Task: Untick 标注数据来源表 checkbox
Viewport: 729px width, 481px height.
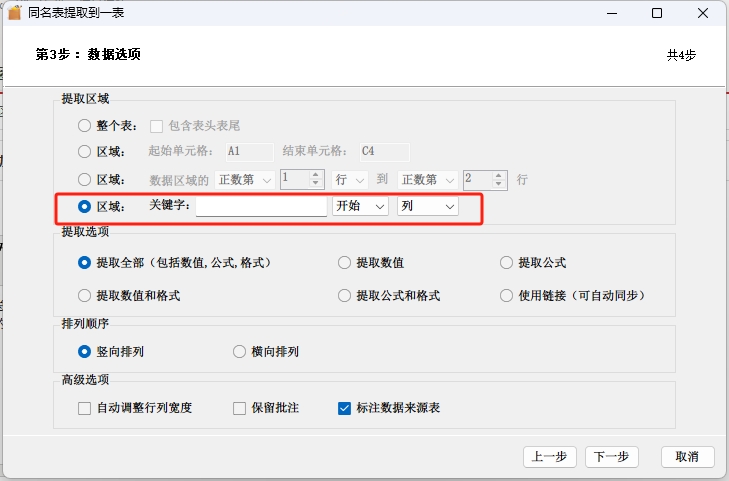Action: click(x=344, y=409)
